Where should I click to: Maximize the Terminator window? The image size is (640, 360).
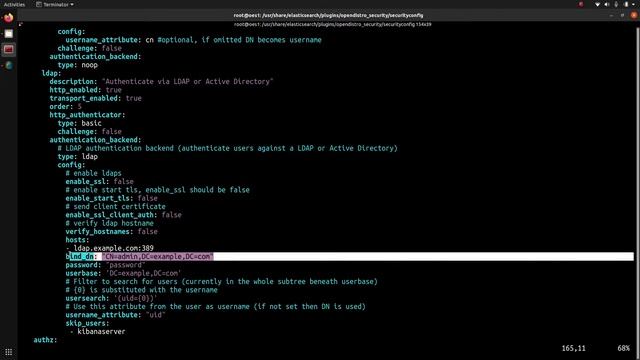(622, 15)
